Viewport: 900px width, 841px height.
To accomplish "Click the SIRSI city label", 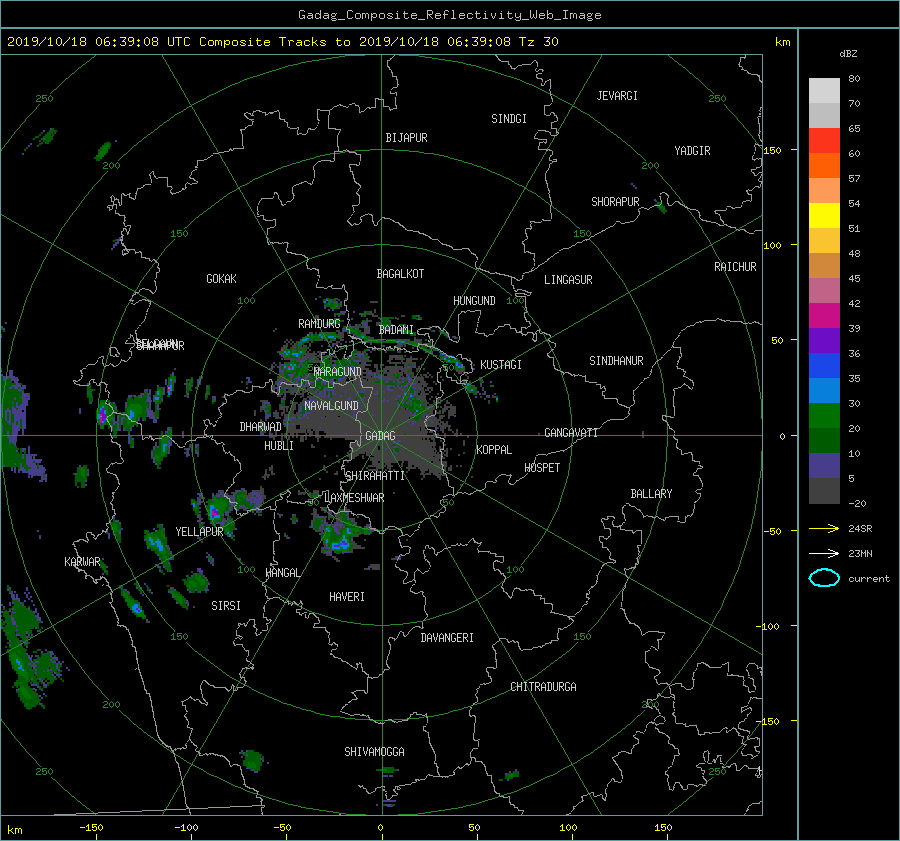I will click(226, 606).
